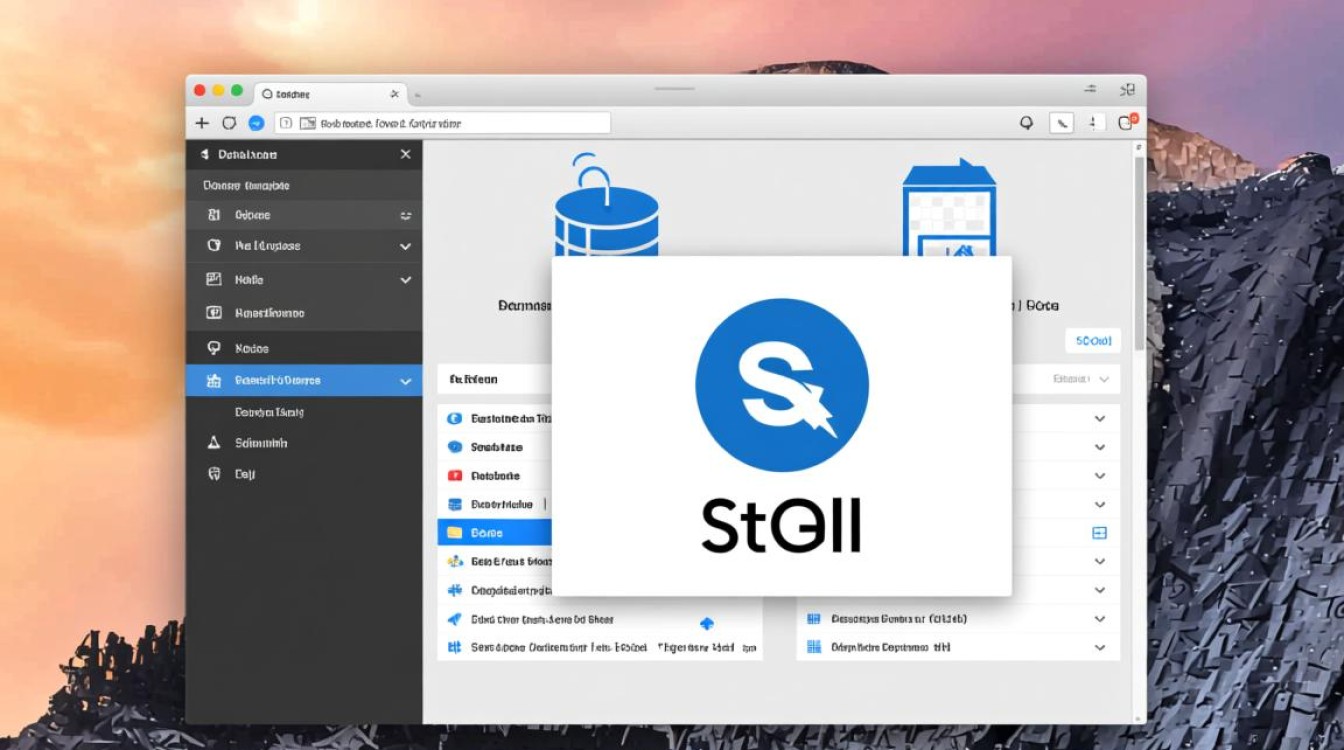Click the blue messenger icon beside address bar
Viewport: 1344px width, 750px height.
coord(256,123)
